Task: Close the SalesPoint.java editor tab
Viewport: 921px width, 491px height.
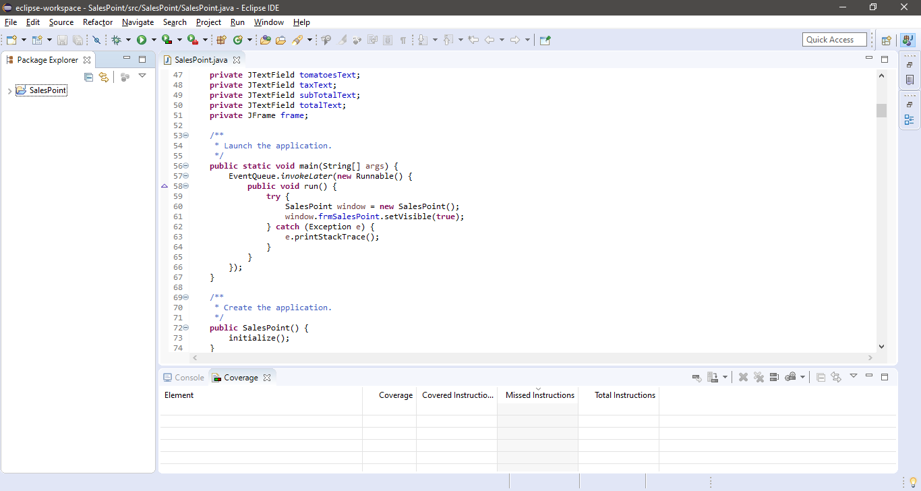Action: pyautogui.click(x=237, y=60)
